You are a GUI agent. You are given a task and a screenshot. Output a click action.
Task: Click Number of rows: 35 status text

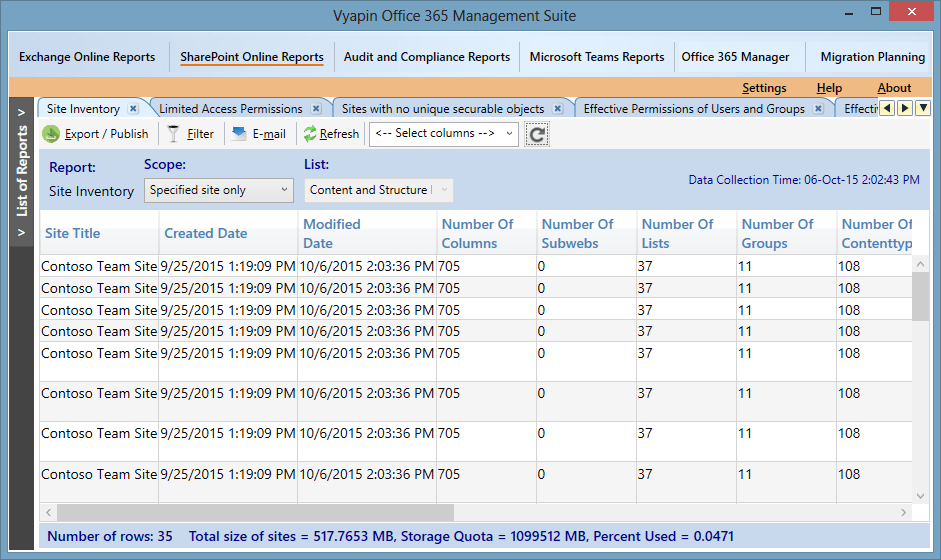(110, 537)
